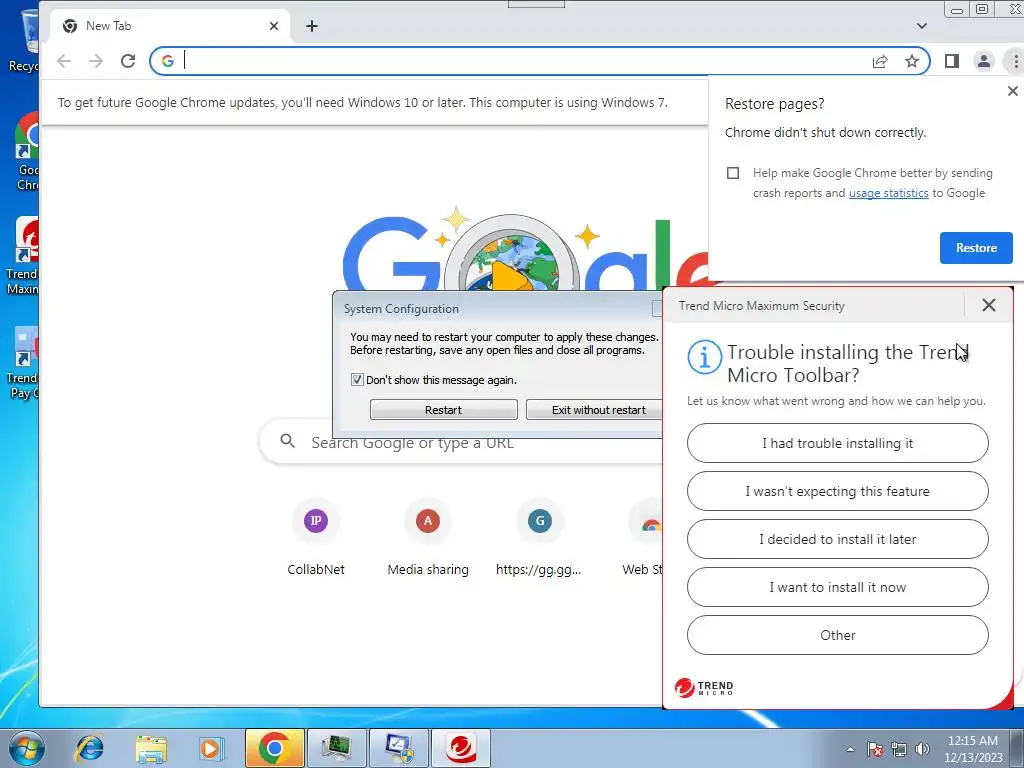Open the Chrome profile avatar
The image size is (1024, 768).
coord(984,61)
